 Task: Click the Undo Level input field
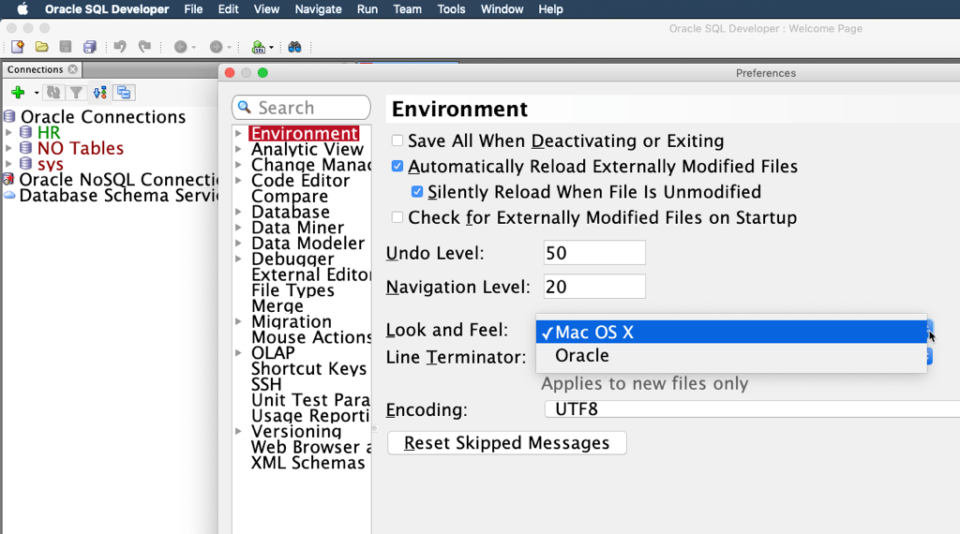tap(594, 253)
